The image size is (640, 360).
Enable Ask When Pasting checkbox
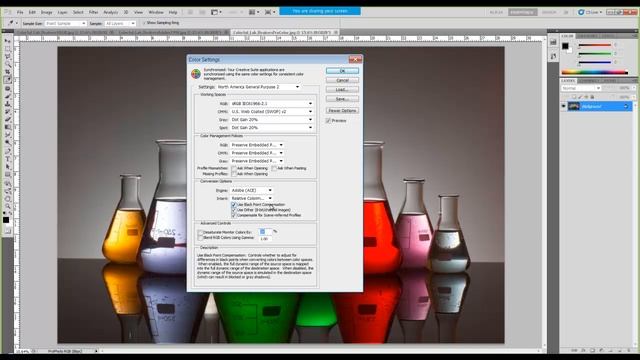[x=274, y=168]
